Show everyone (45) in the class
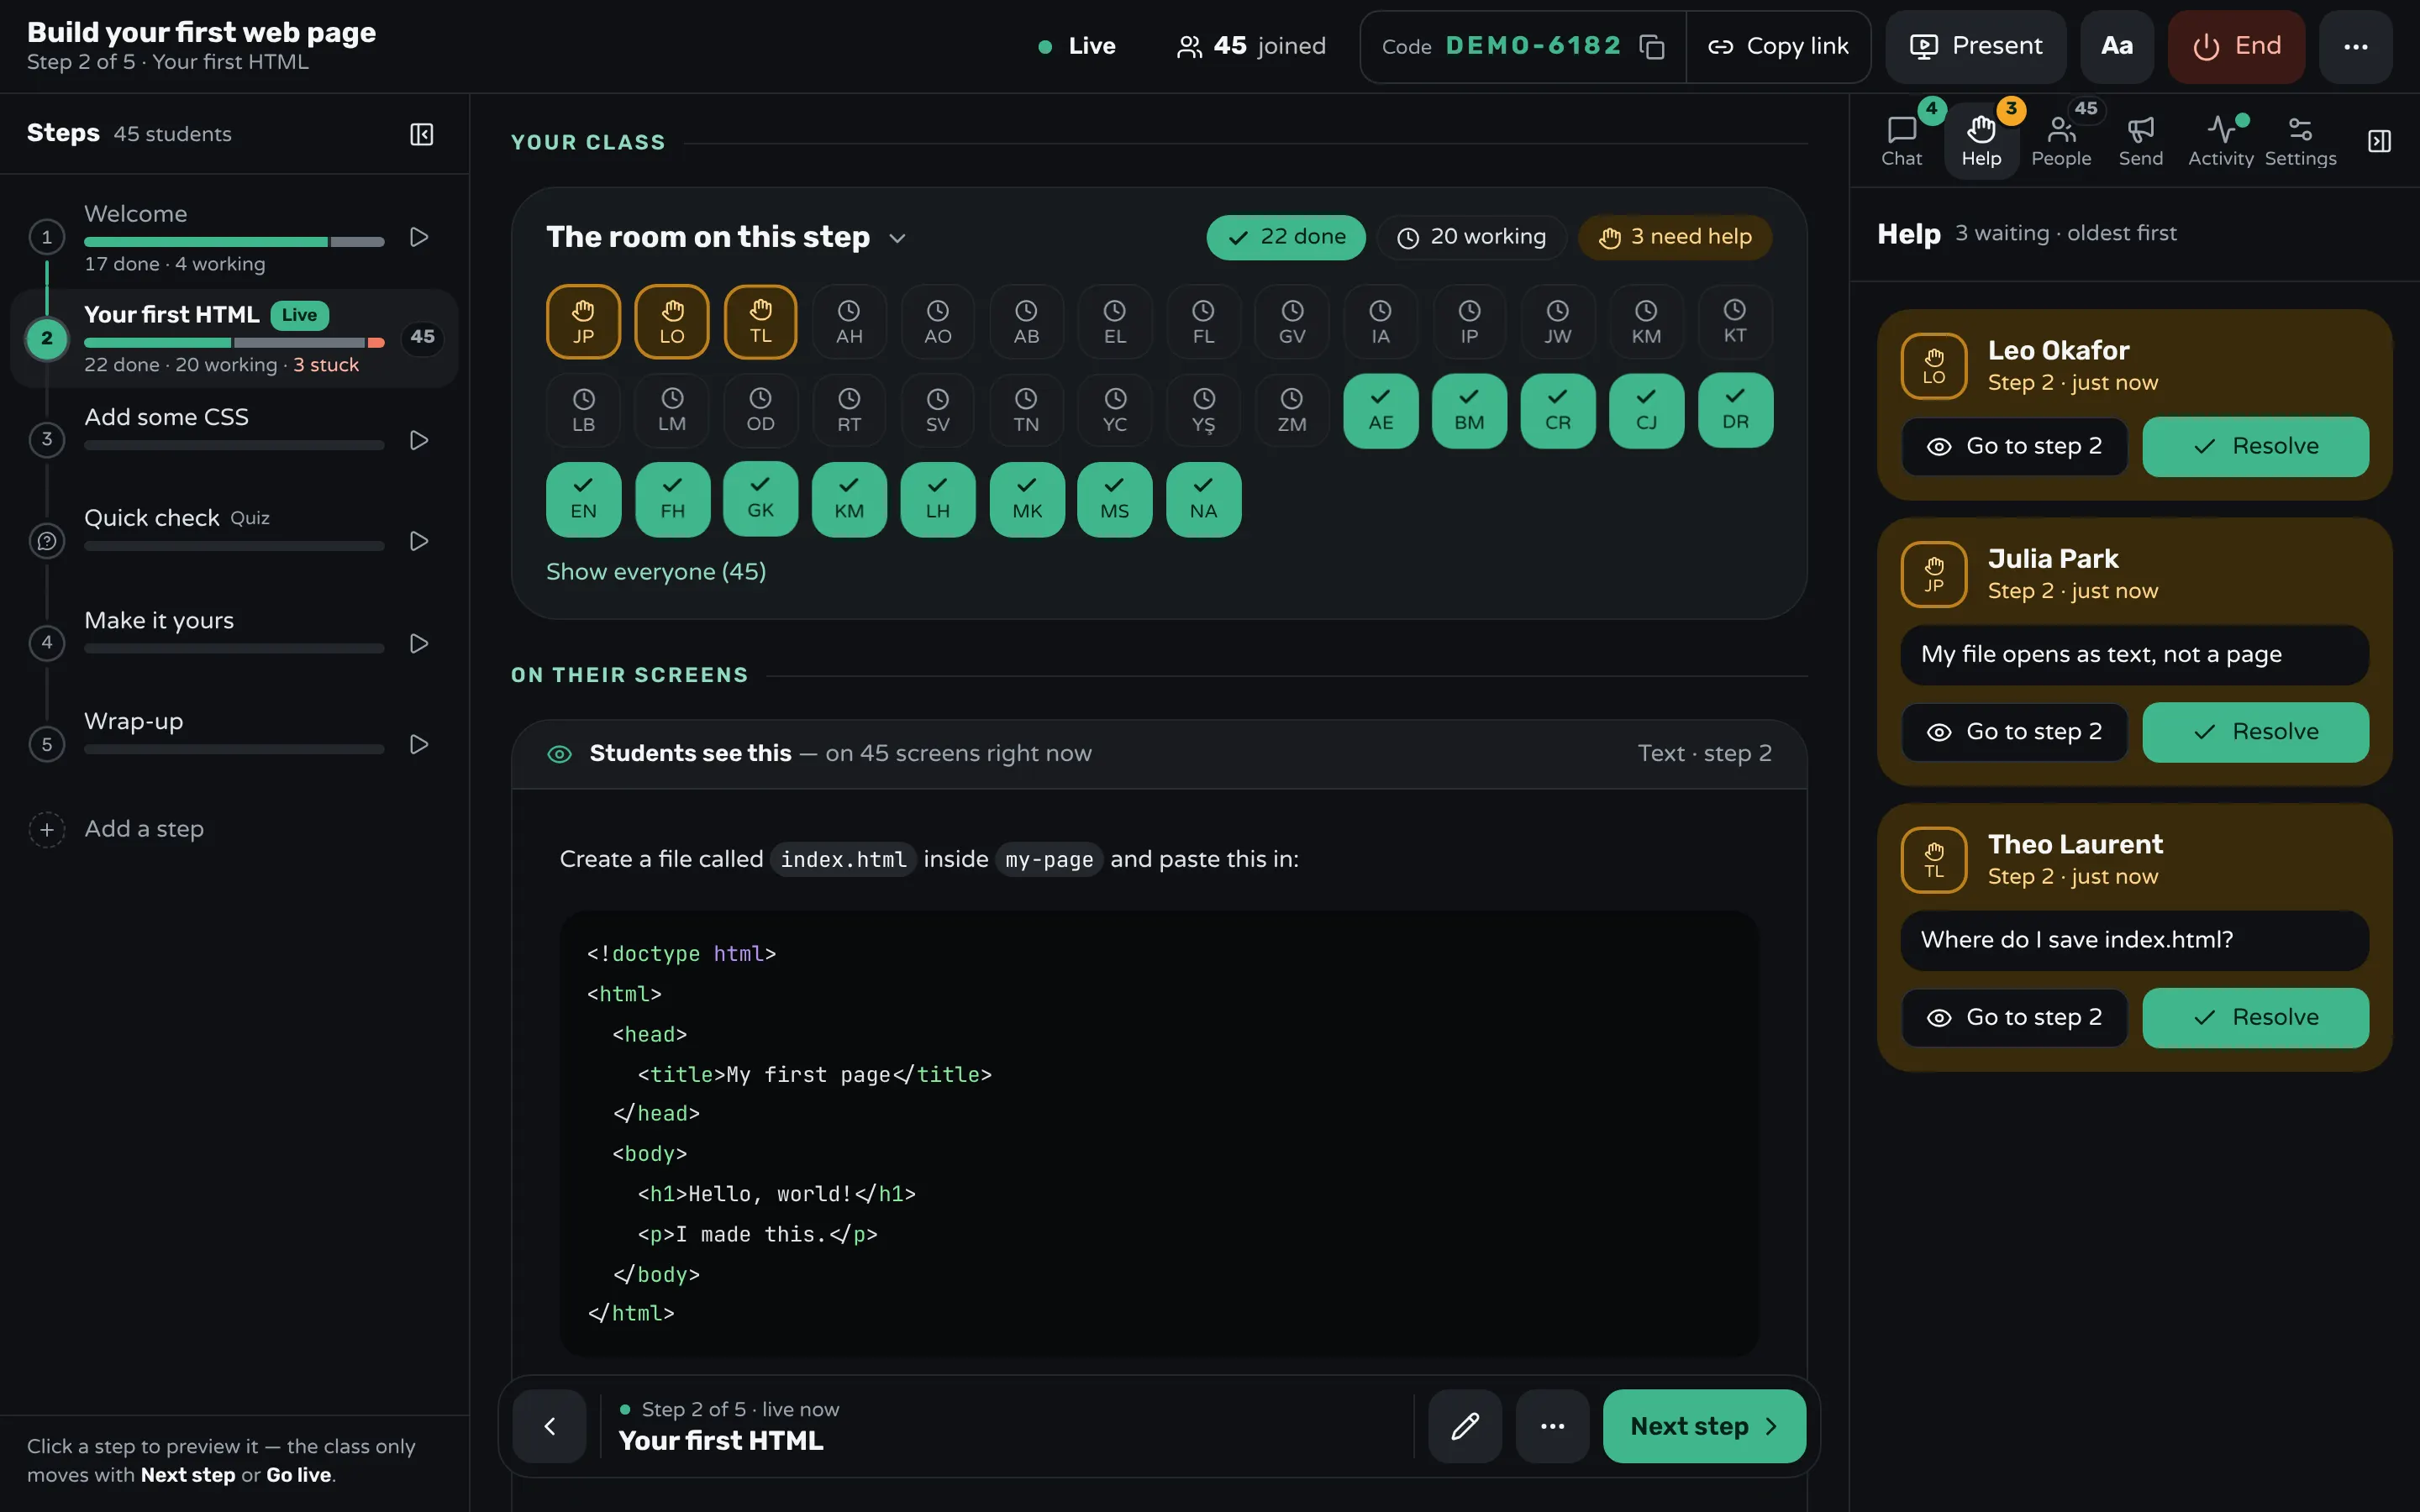Screen dimensions: 2420x1512 656,572
